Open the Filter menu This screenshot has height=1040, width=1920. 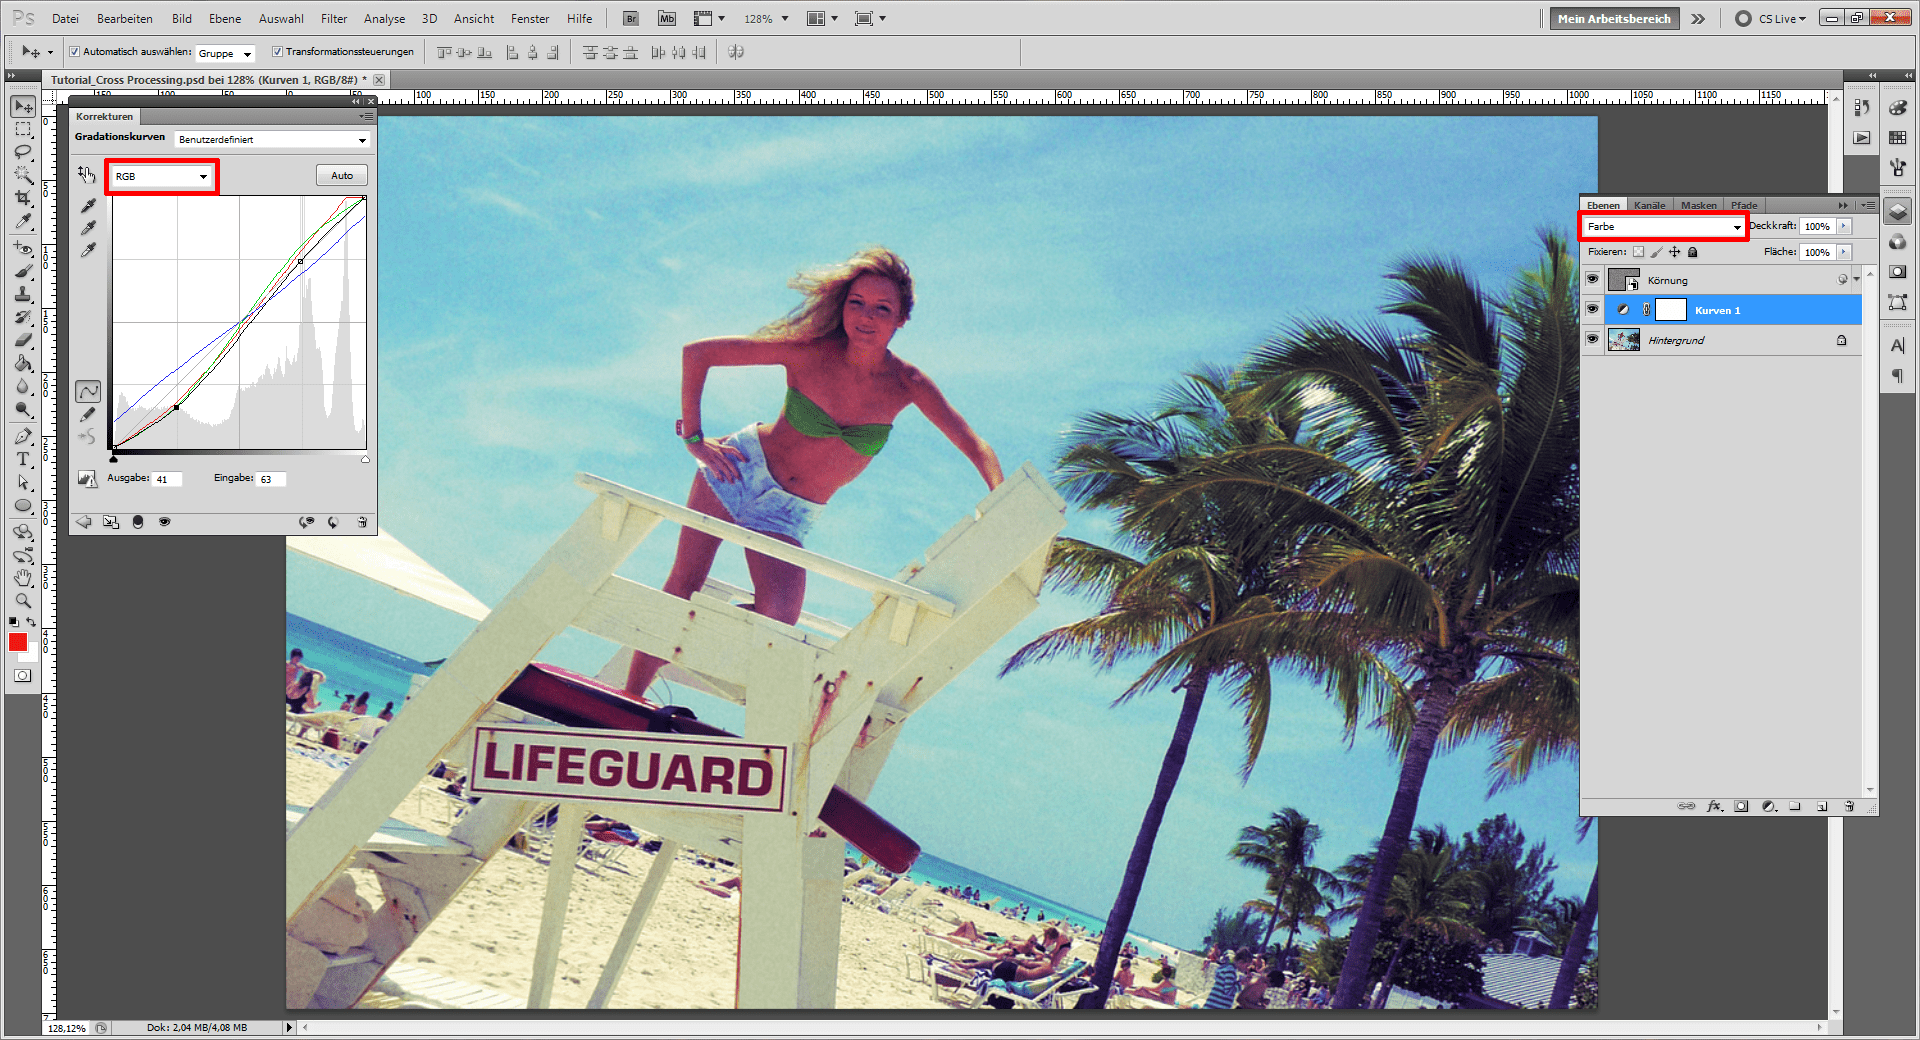coord(333,18)
